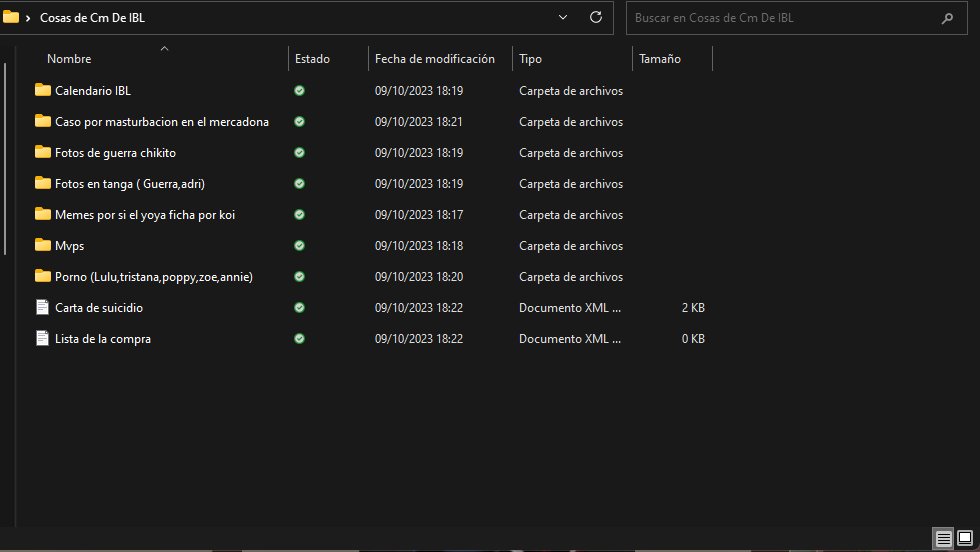The height and width of the screenshot is (552, 980).
Task: Switch to large thumbnails view icon
Action: click(x=965, y=538)
